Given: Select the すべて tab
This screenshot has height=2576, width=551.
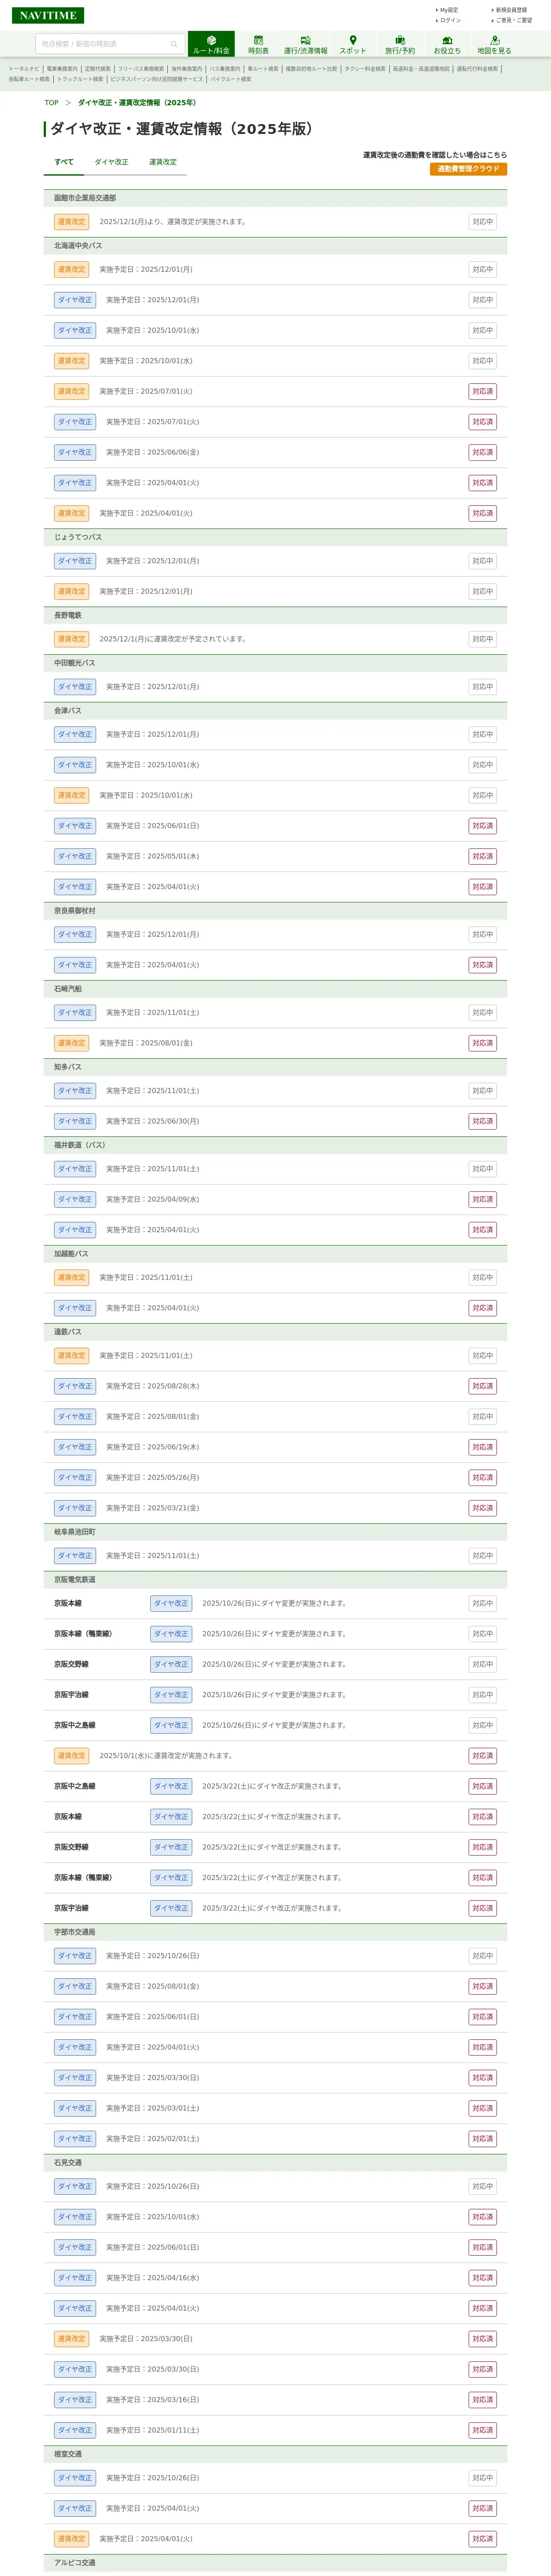Looking at the screenshot, I should [x=64, y=162].
